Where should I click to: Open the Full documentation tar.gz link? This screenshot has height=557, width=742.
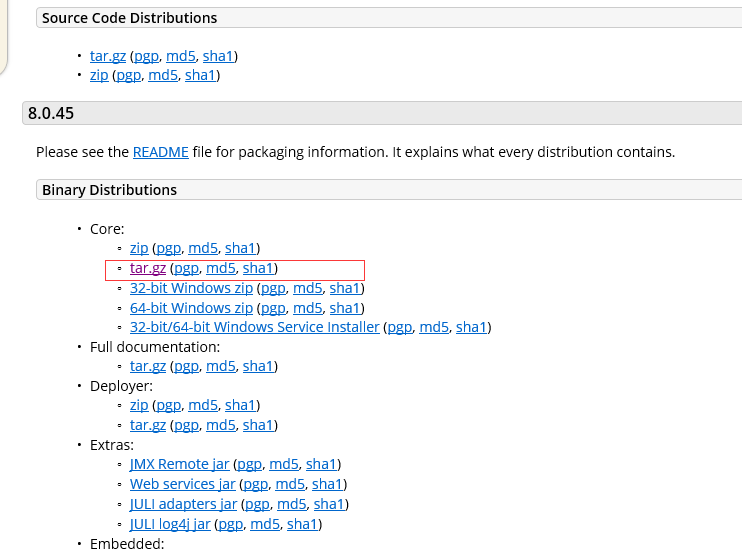(x=148, y=366)
